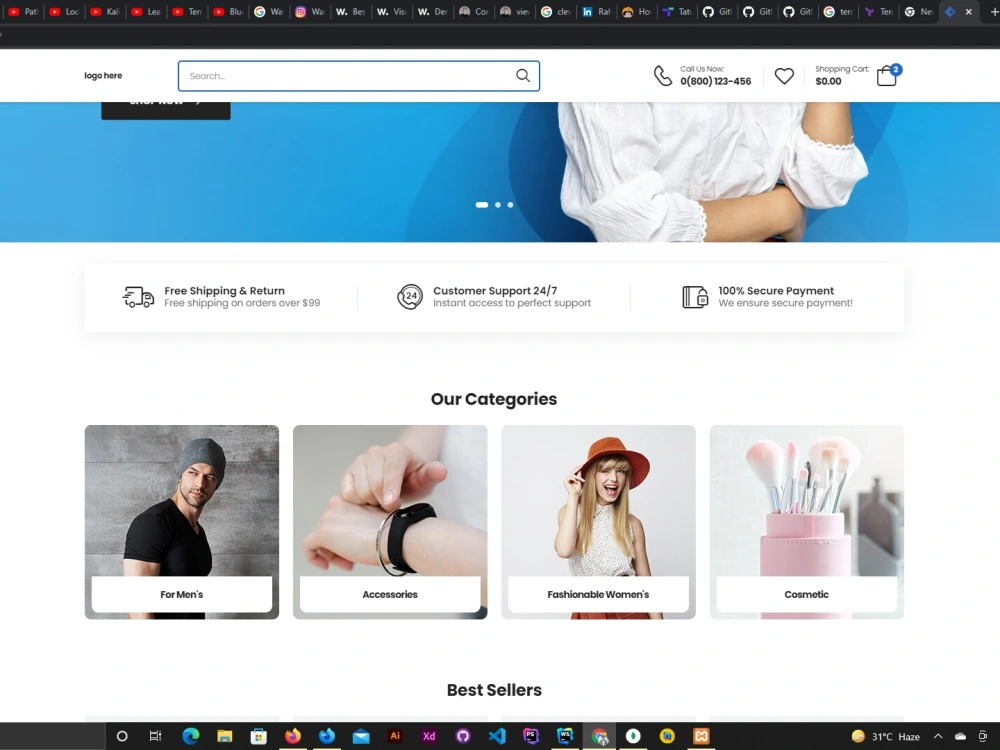Open the XAMPP icon on the taskbar
Viewport: 1000px width, 750px height.
pos(701,736)
